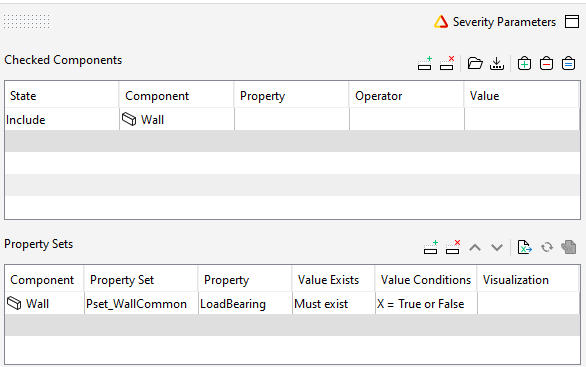Set Checked Components to selection basket

pos(568,63)
